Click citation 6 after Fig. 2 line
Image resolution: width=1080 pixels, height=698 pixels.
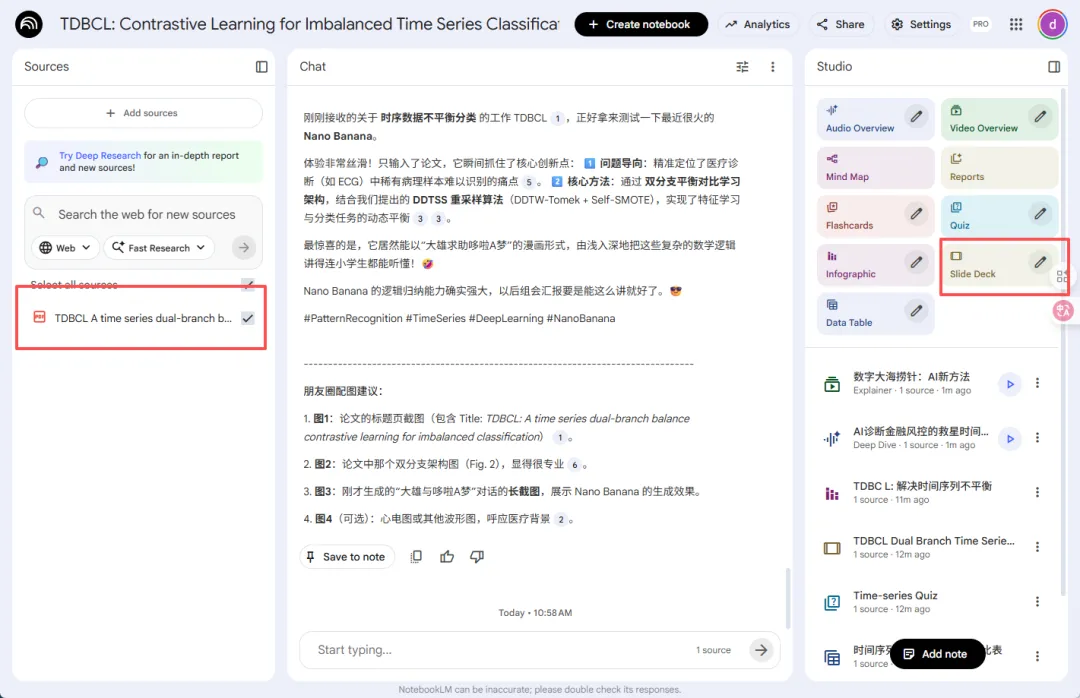pyautogui.click(x=574, y=465)
